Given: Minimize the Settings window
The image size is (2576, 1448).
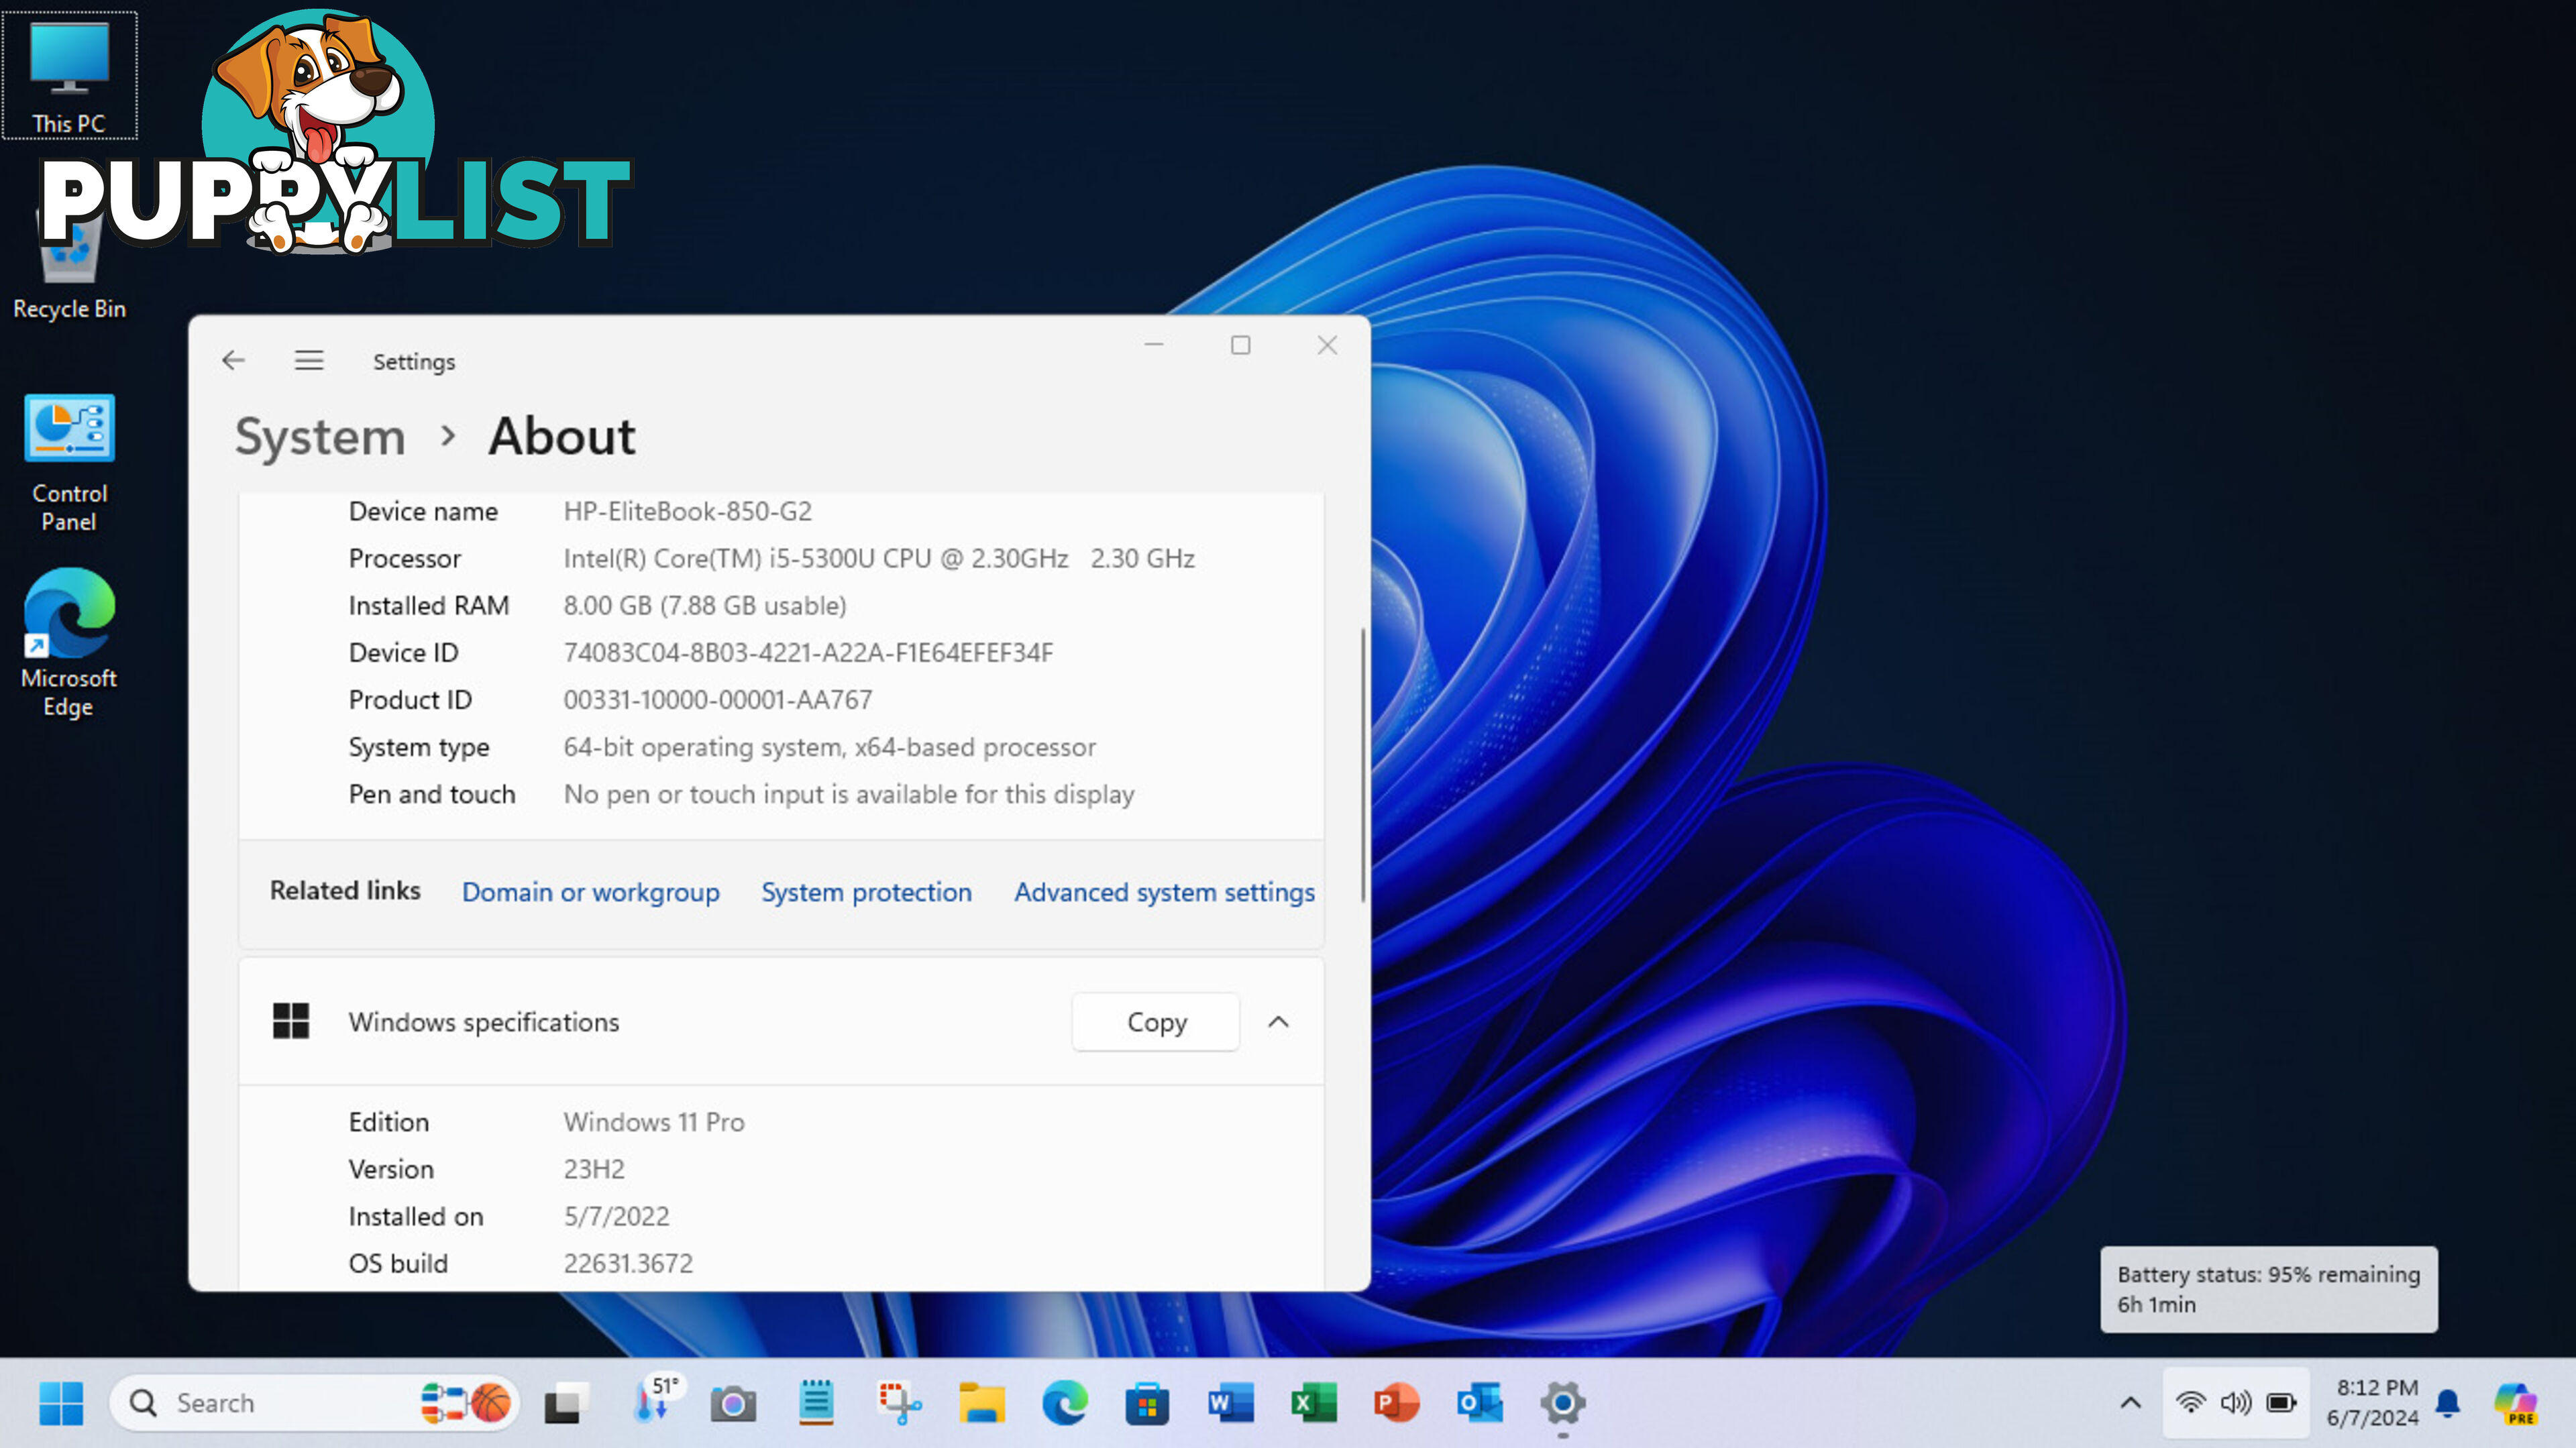Looking at the screenshot, I should pyautogui.click(x=1154, y=345).
